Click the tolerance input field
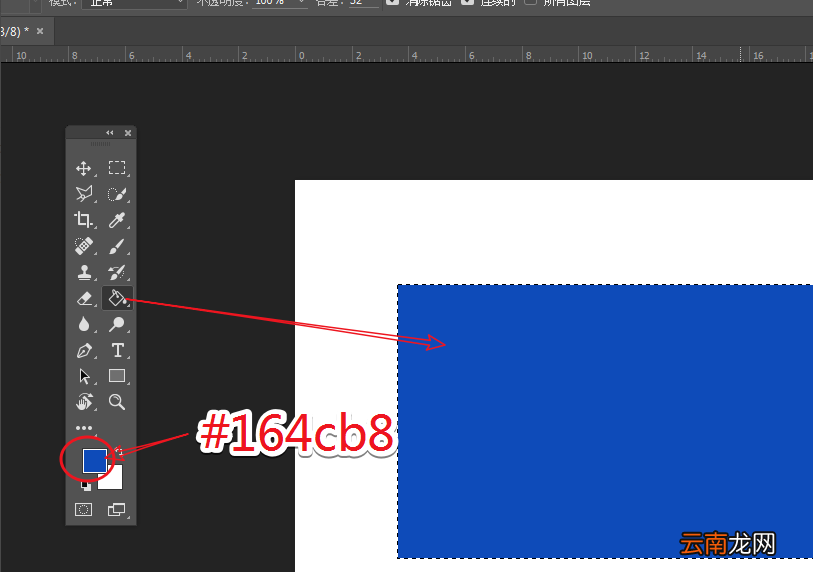 (363, 3)
